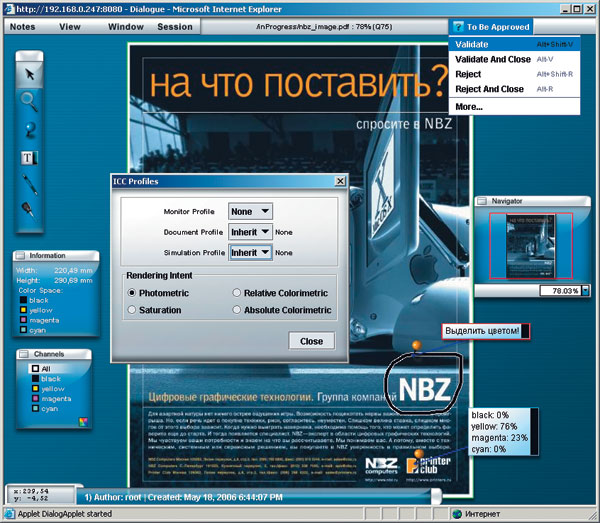The width and height of the screenshot is (600, 523).
Task: Select the pushpin note tool
Action: pyautogui.click(x=30, y=129)
